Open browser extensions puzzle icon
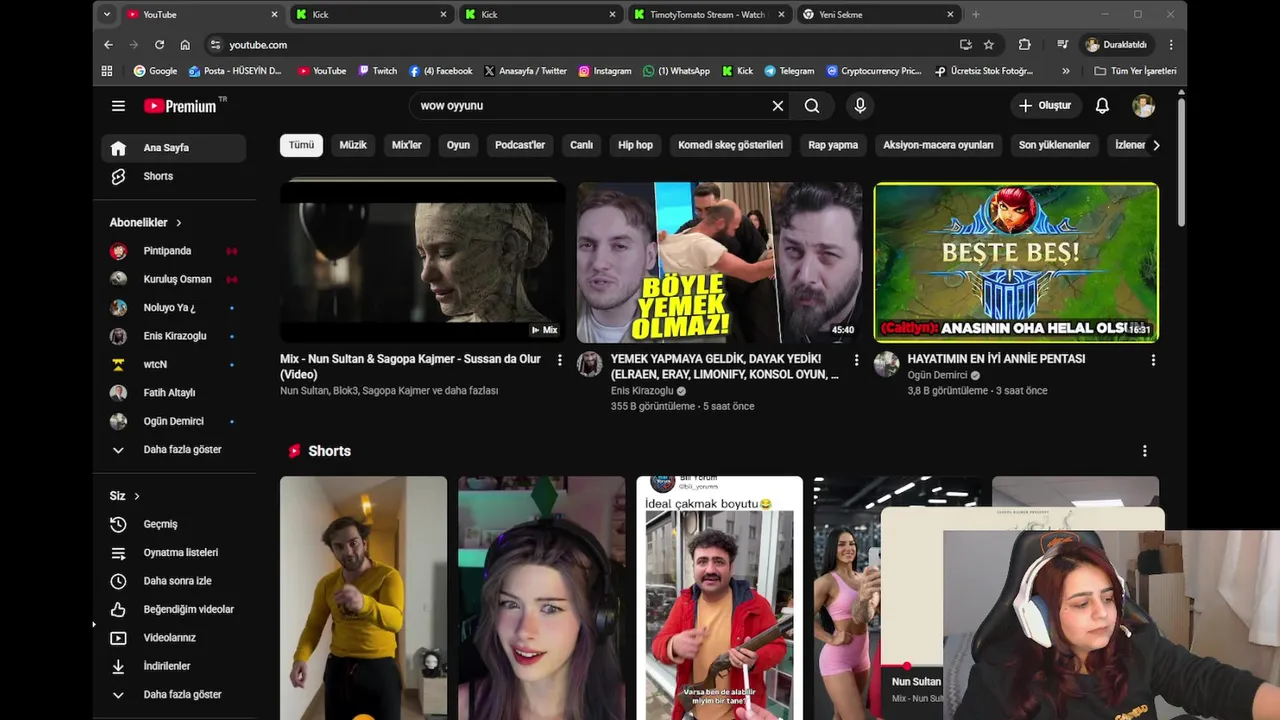The image size is (1280, 720). coord(1025,45)
